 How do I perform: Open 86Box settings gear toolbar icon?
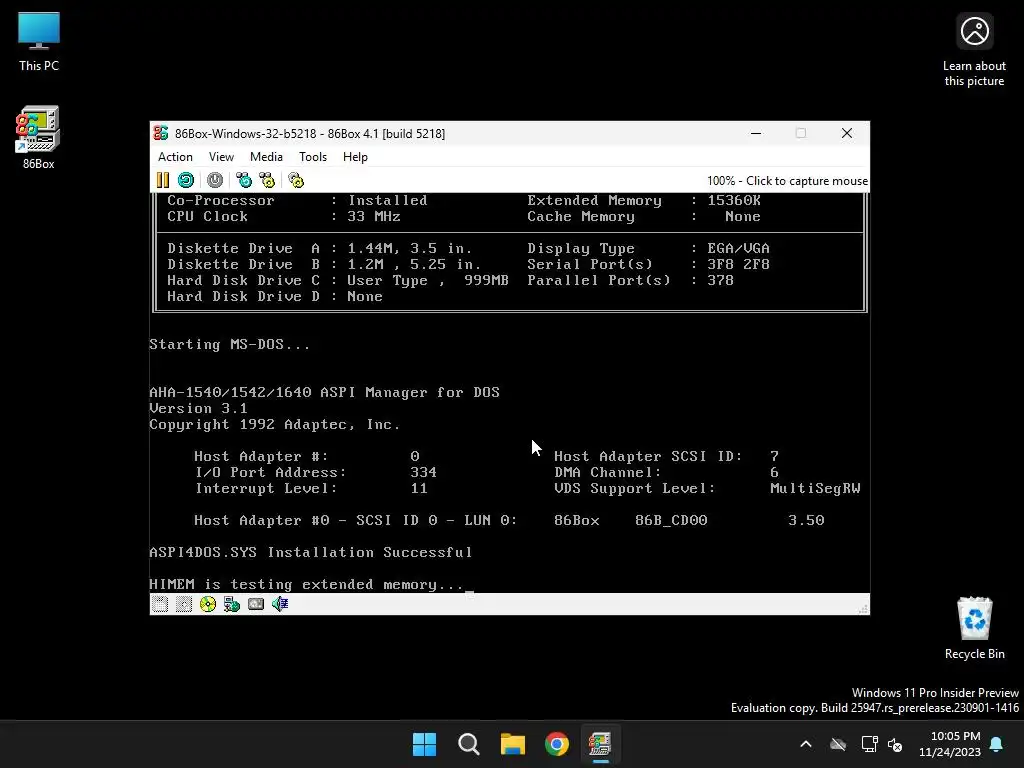[x=296, y=180]
